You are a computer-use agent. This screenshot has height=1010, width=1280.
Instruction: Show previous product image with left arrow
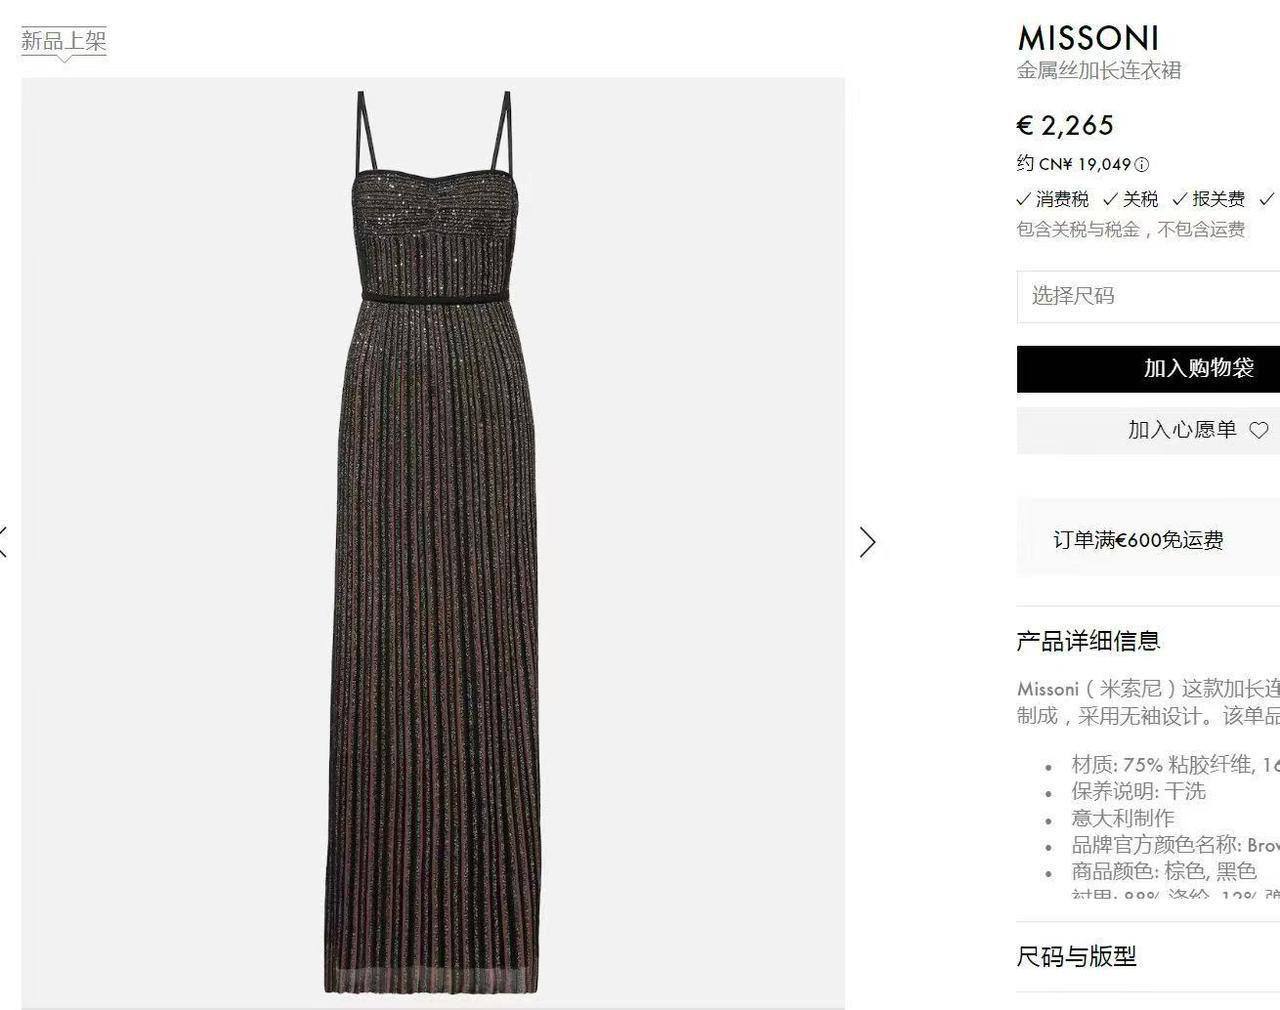3,542
